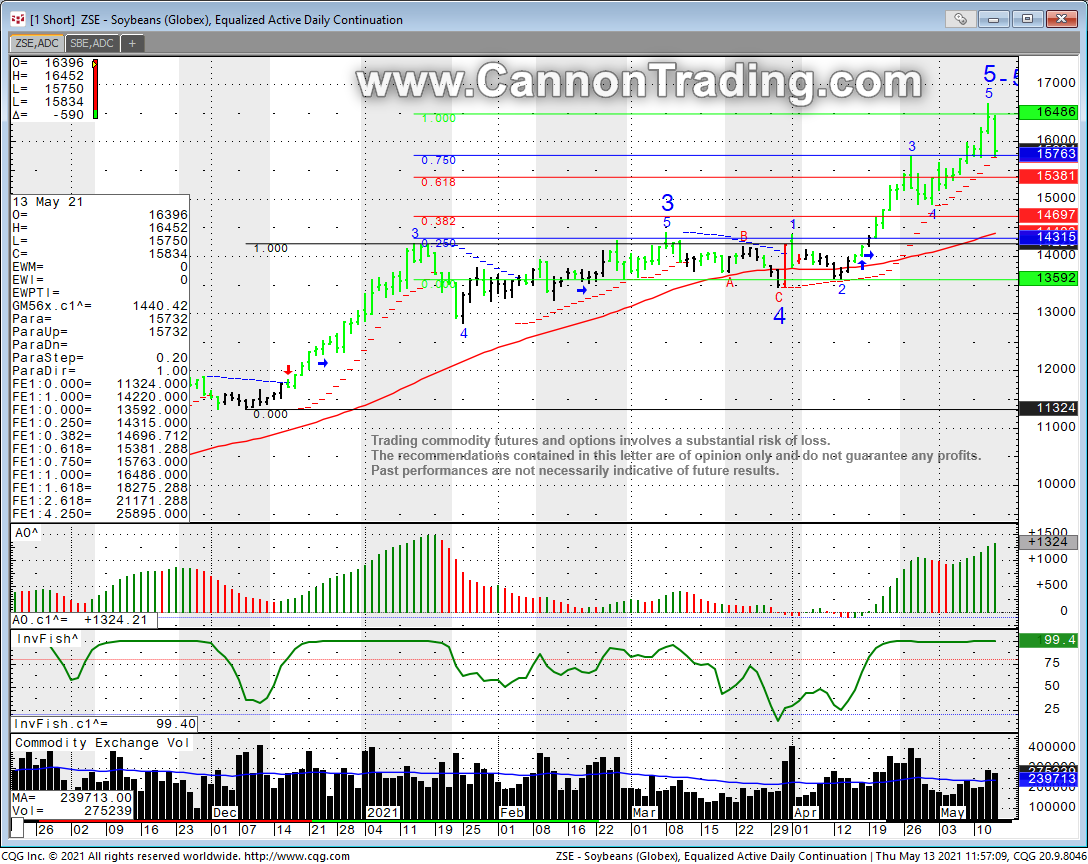Click the red 0.618 Fibonacci level label
Image resolution: width=1088 pixels, height=864 pixels.
pyautogui.click(x=439, y=183)
